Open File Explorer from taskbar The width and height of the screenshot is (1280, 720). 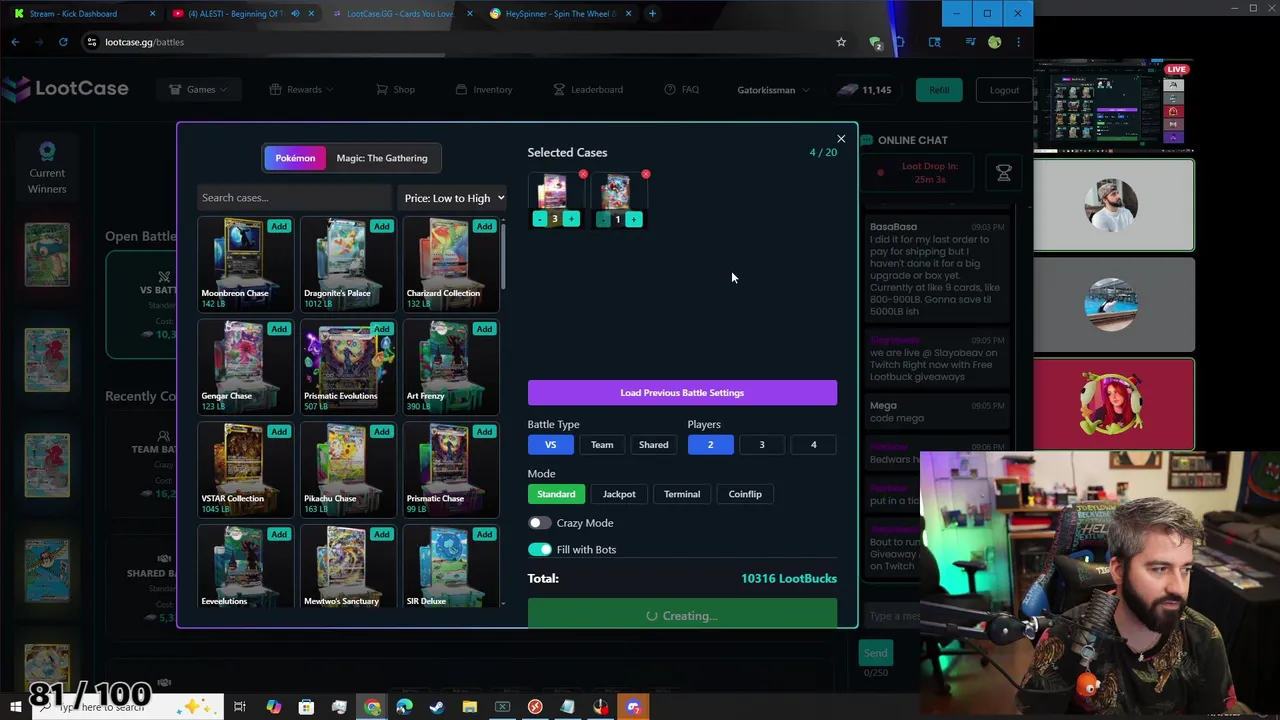pyautogui.click(x=470, y=707)
